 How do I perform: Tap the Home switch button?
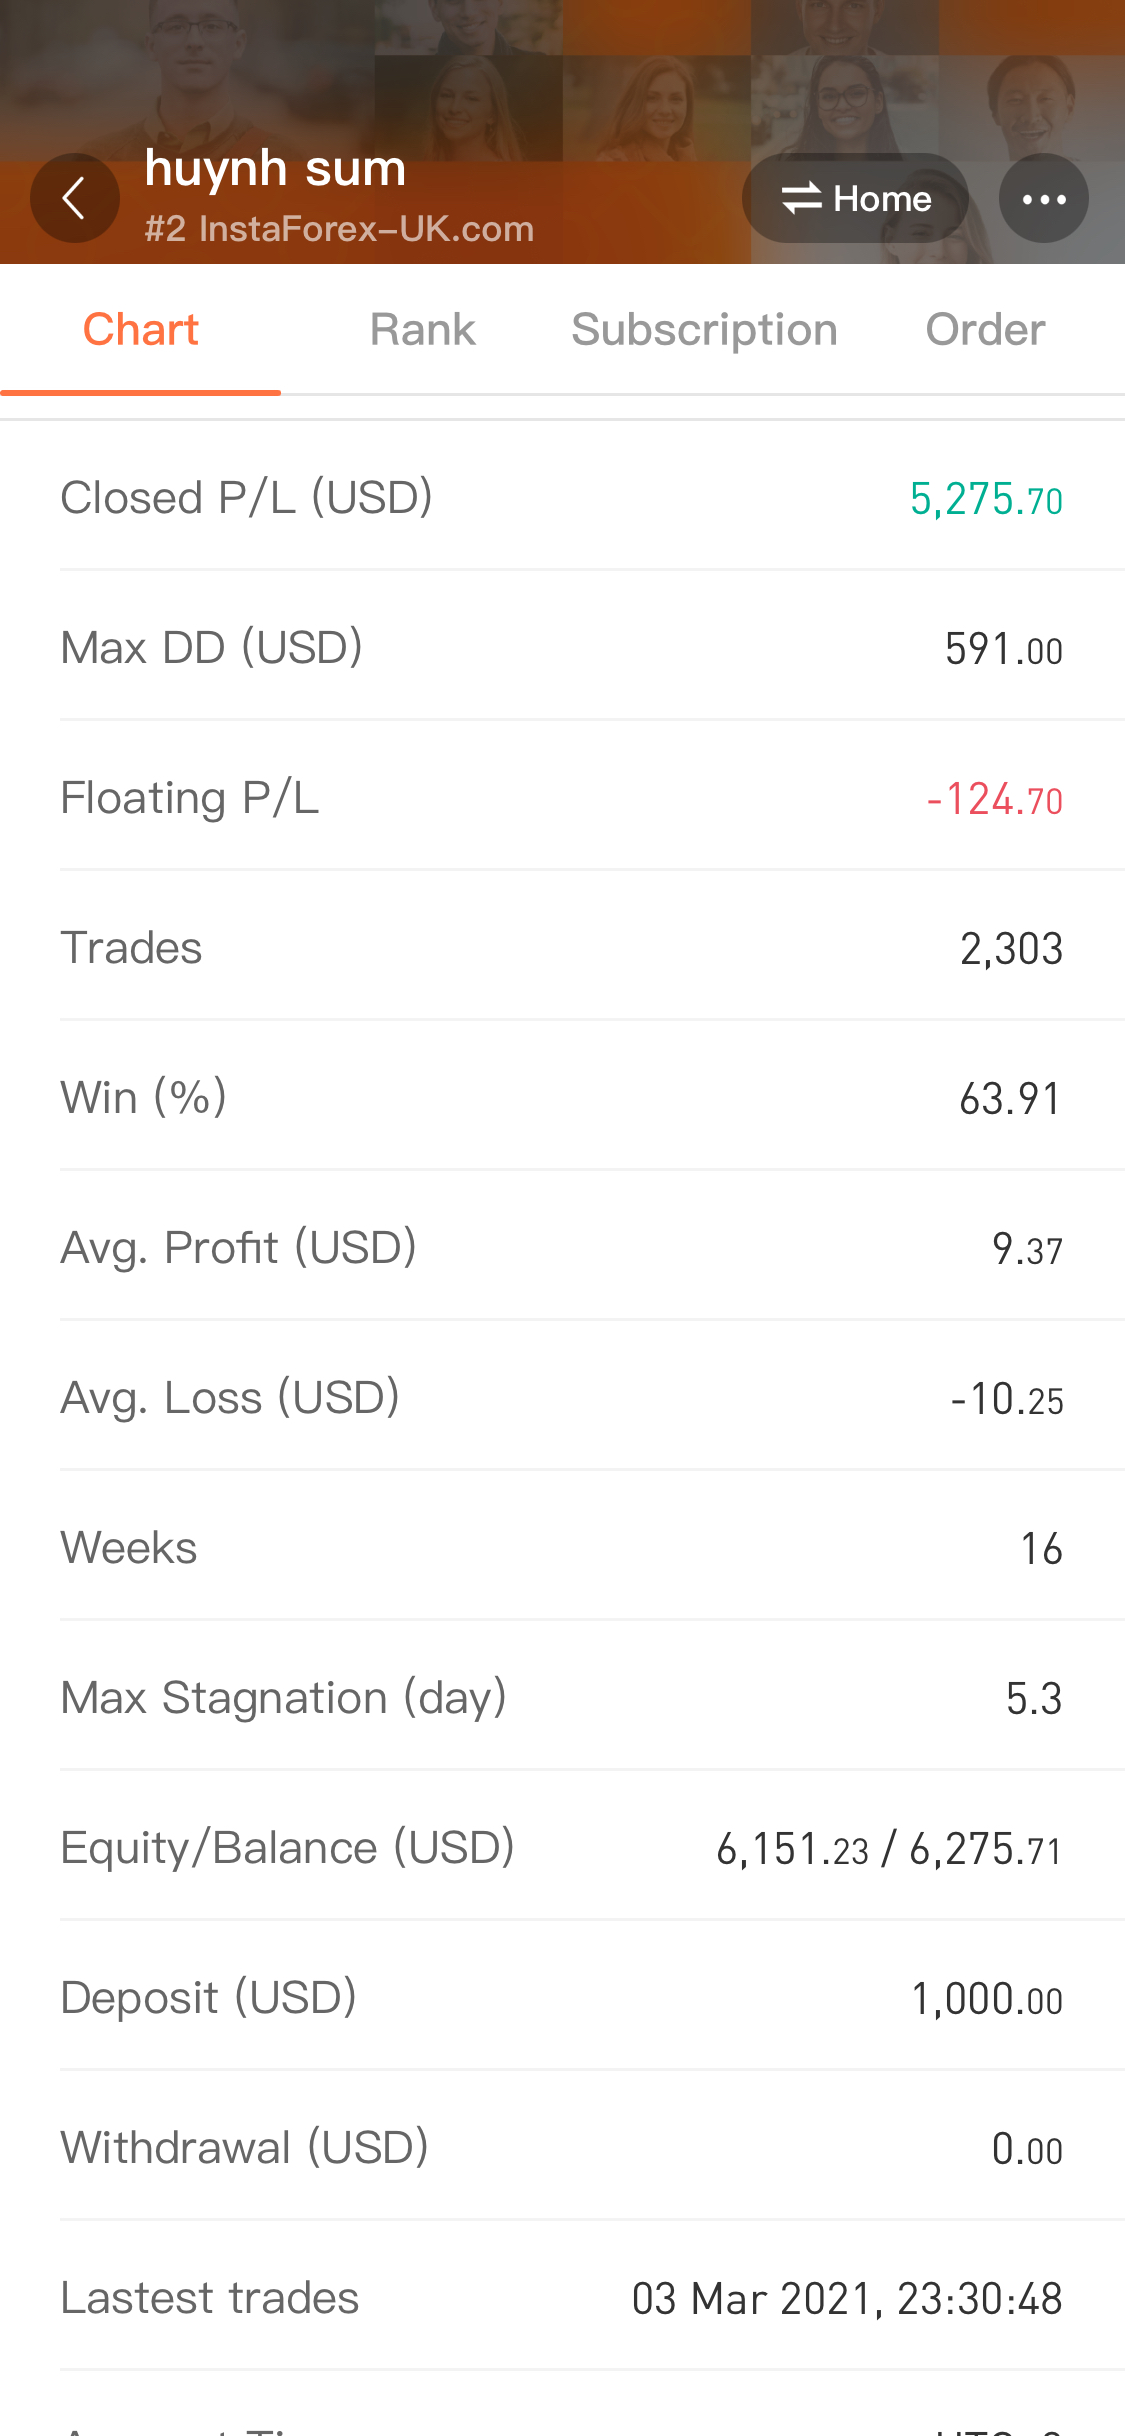(x=855, y=198)
